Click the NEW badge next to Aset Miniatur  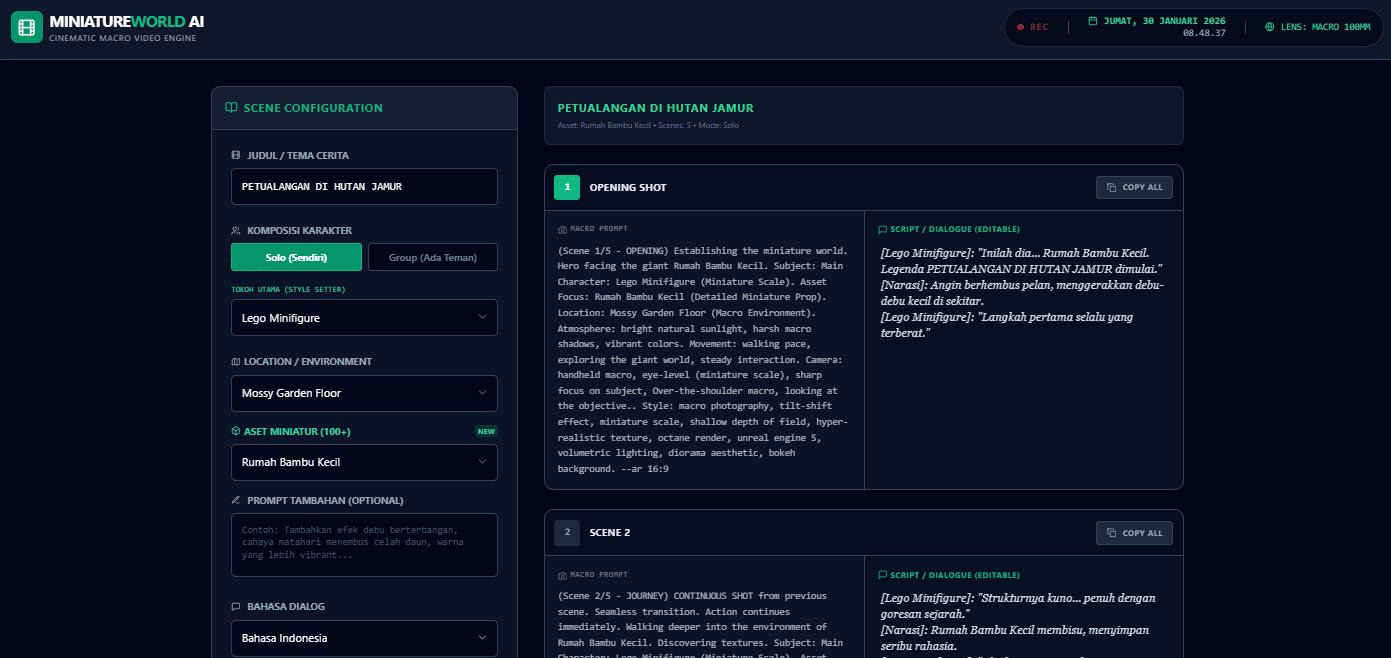click(x=487, y=431)
